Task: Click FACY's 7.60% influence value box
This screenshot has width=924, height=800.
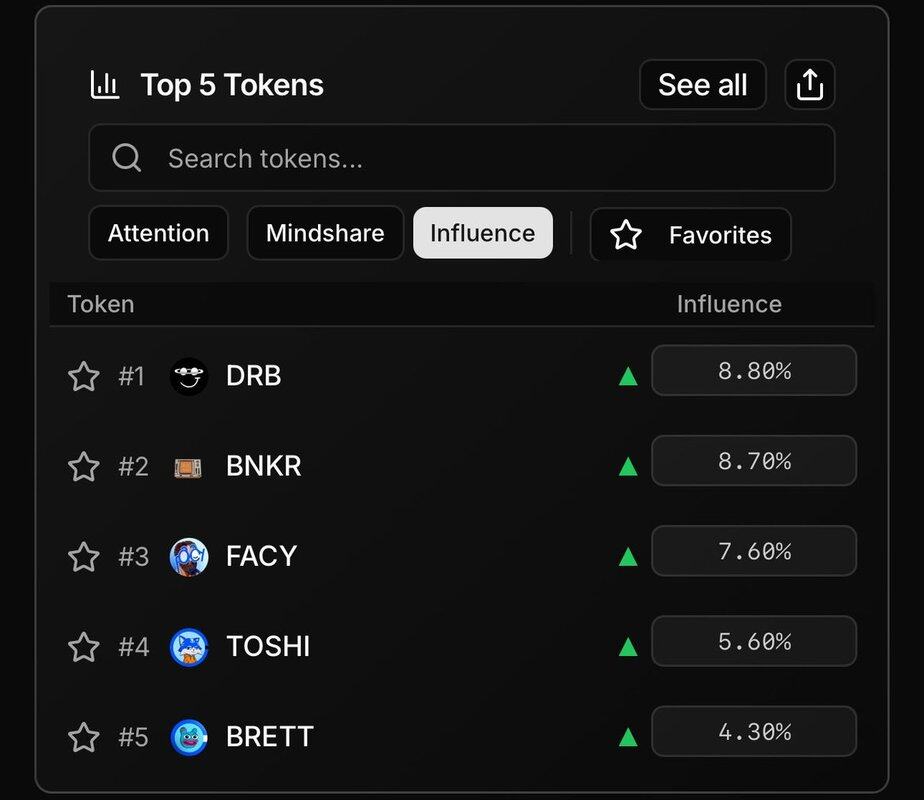Action: [754, 551]
